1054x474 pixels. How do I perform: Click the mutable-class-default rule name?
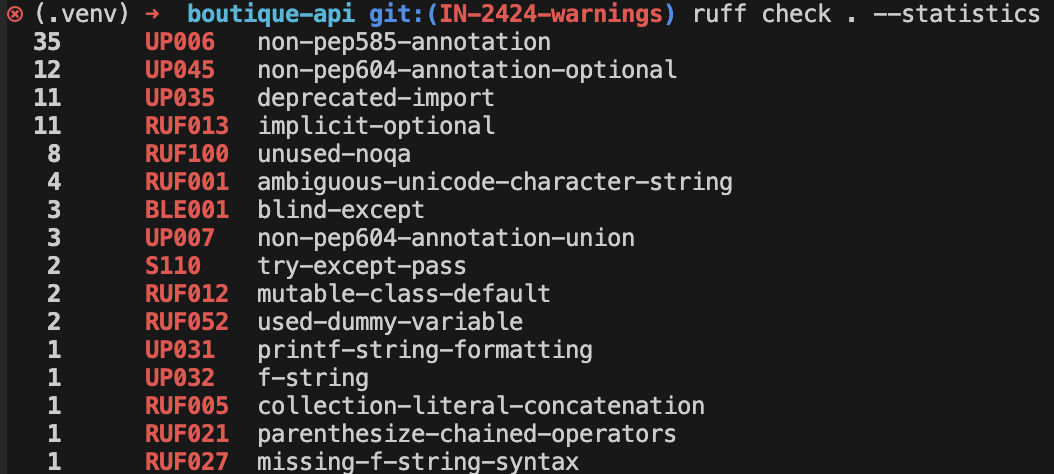click(404, 294)
